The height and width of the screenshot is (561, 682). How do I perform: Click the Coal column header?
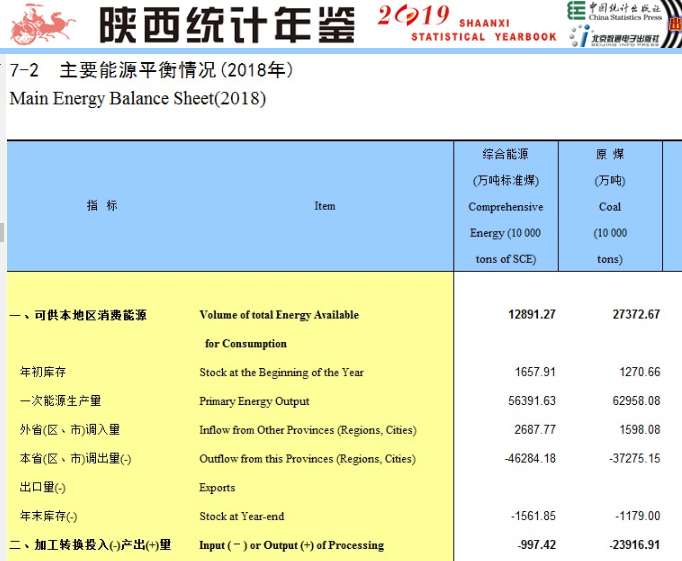pos(610,206)
